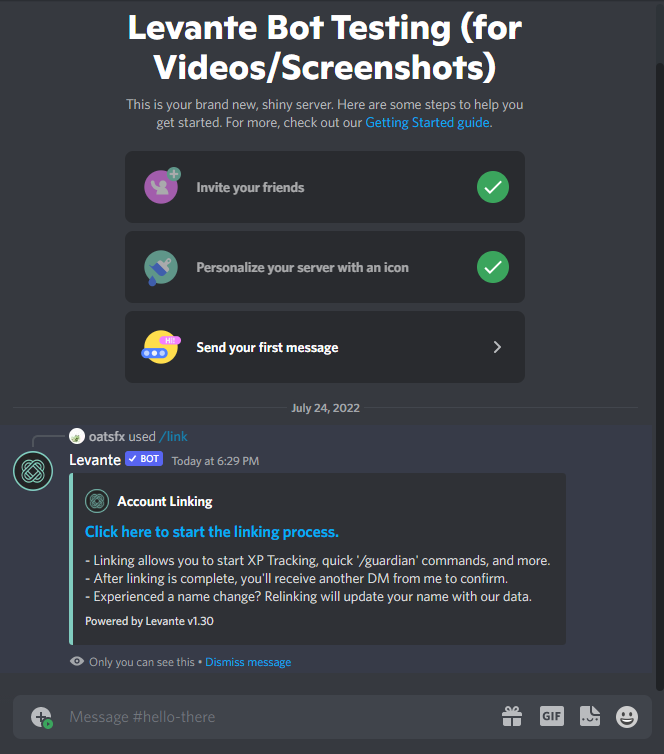Click here to start the linking process link
Image resolution: width=664 pixels, height=754 pixels.
(x=212, y=532)
